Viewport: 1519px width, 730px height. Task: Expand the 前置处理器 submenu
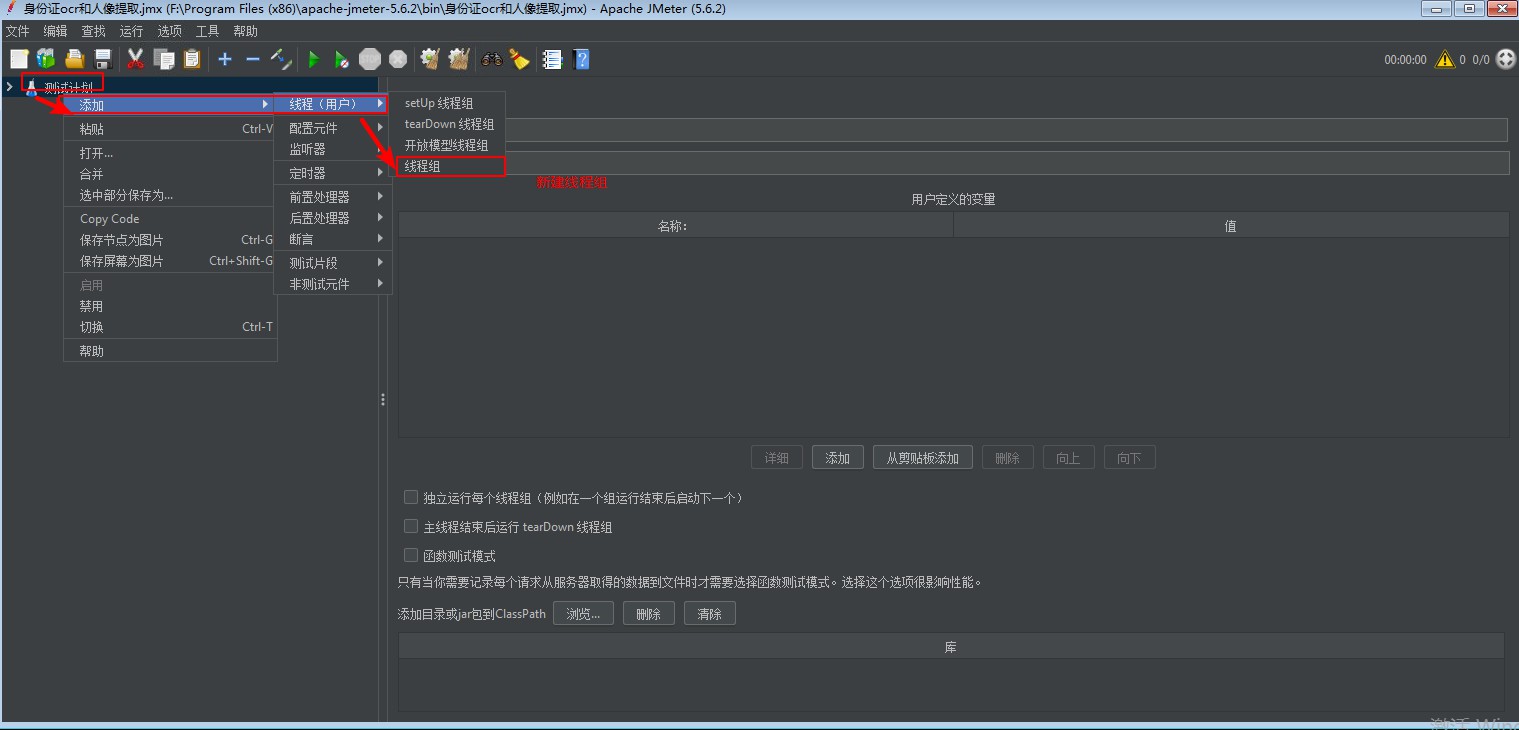(332, 197)
